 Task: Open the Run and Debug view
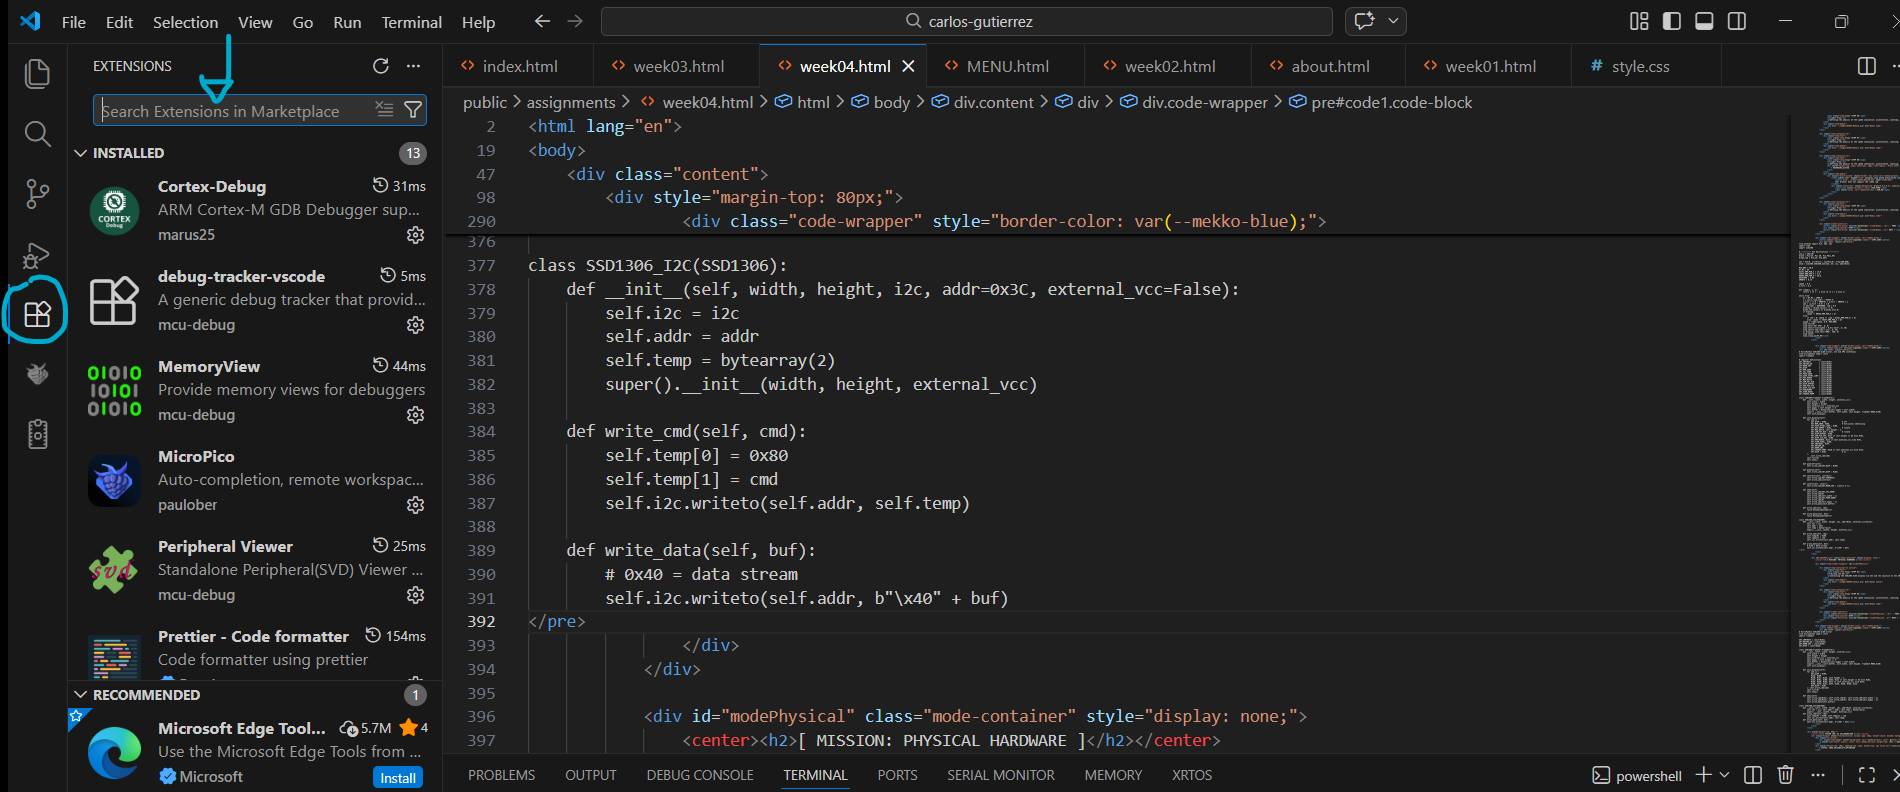37,255
